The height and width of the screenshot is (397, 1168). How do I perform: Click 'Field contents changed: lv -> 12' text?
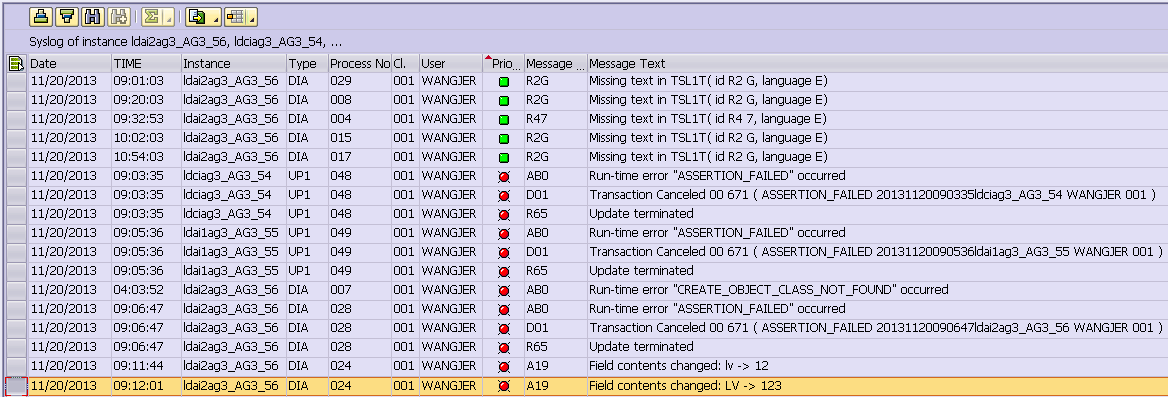[679, 366]
